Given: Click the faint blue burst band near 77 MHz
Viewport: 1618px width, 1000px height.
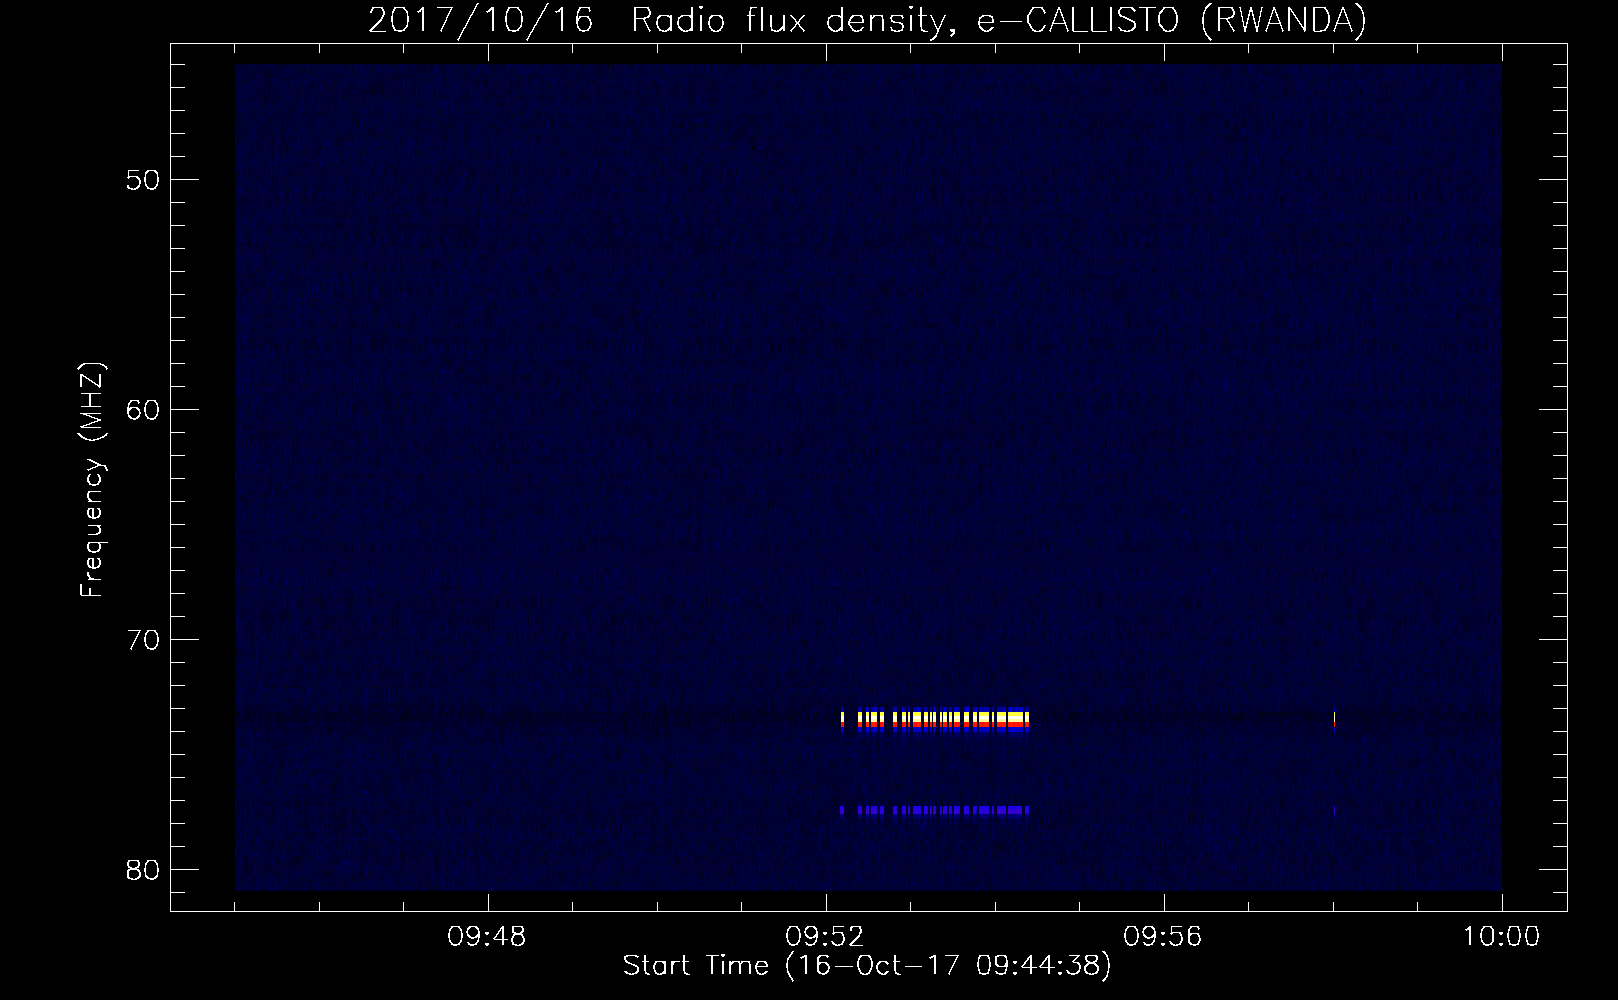Looking at the screenshot, I should click(x=935, y=810).
